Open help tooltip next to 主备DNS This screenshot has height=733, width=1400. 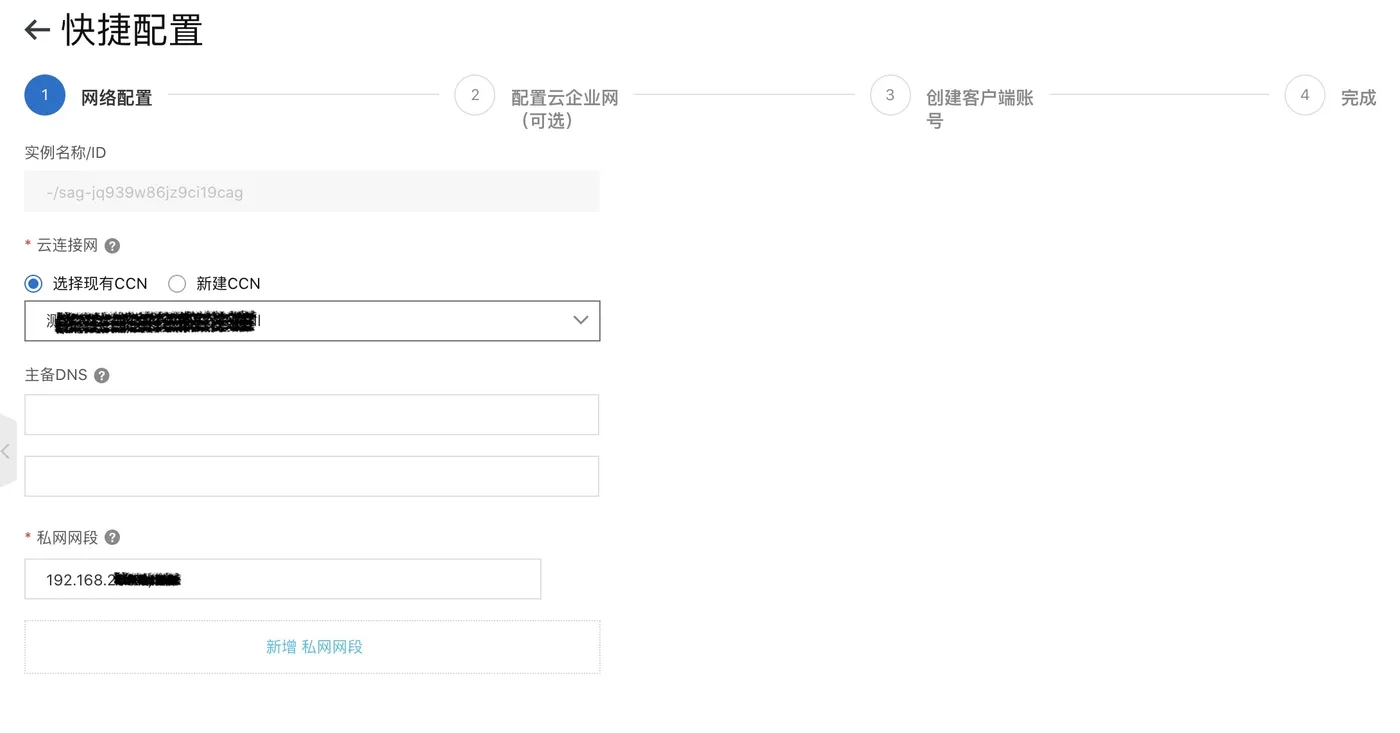click(101, 376)
